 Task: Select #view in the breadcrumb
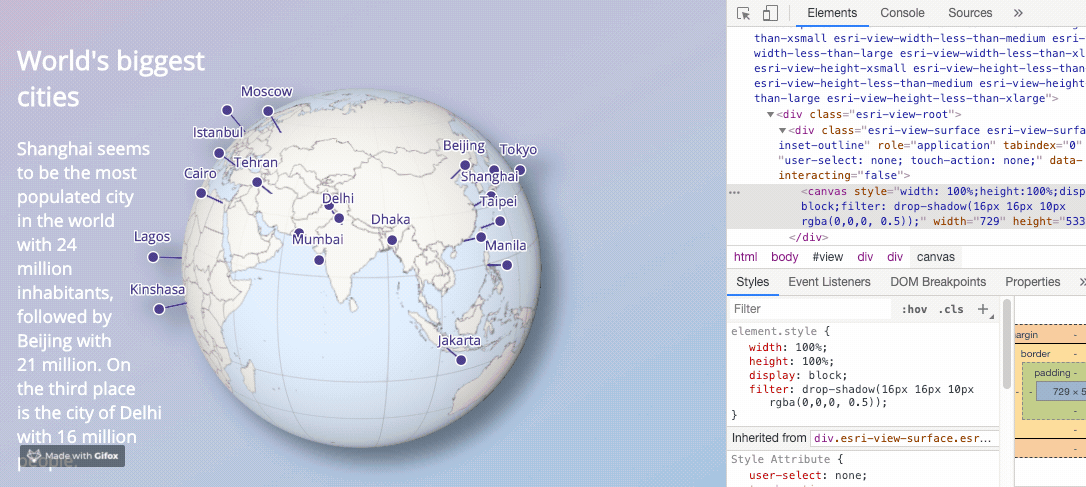coord(828,257)
